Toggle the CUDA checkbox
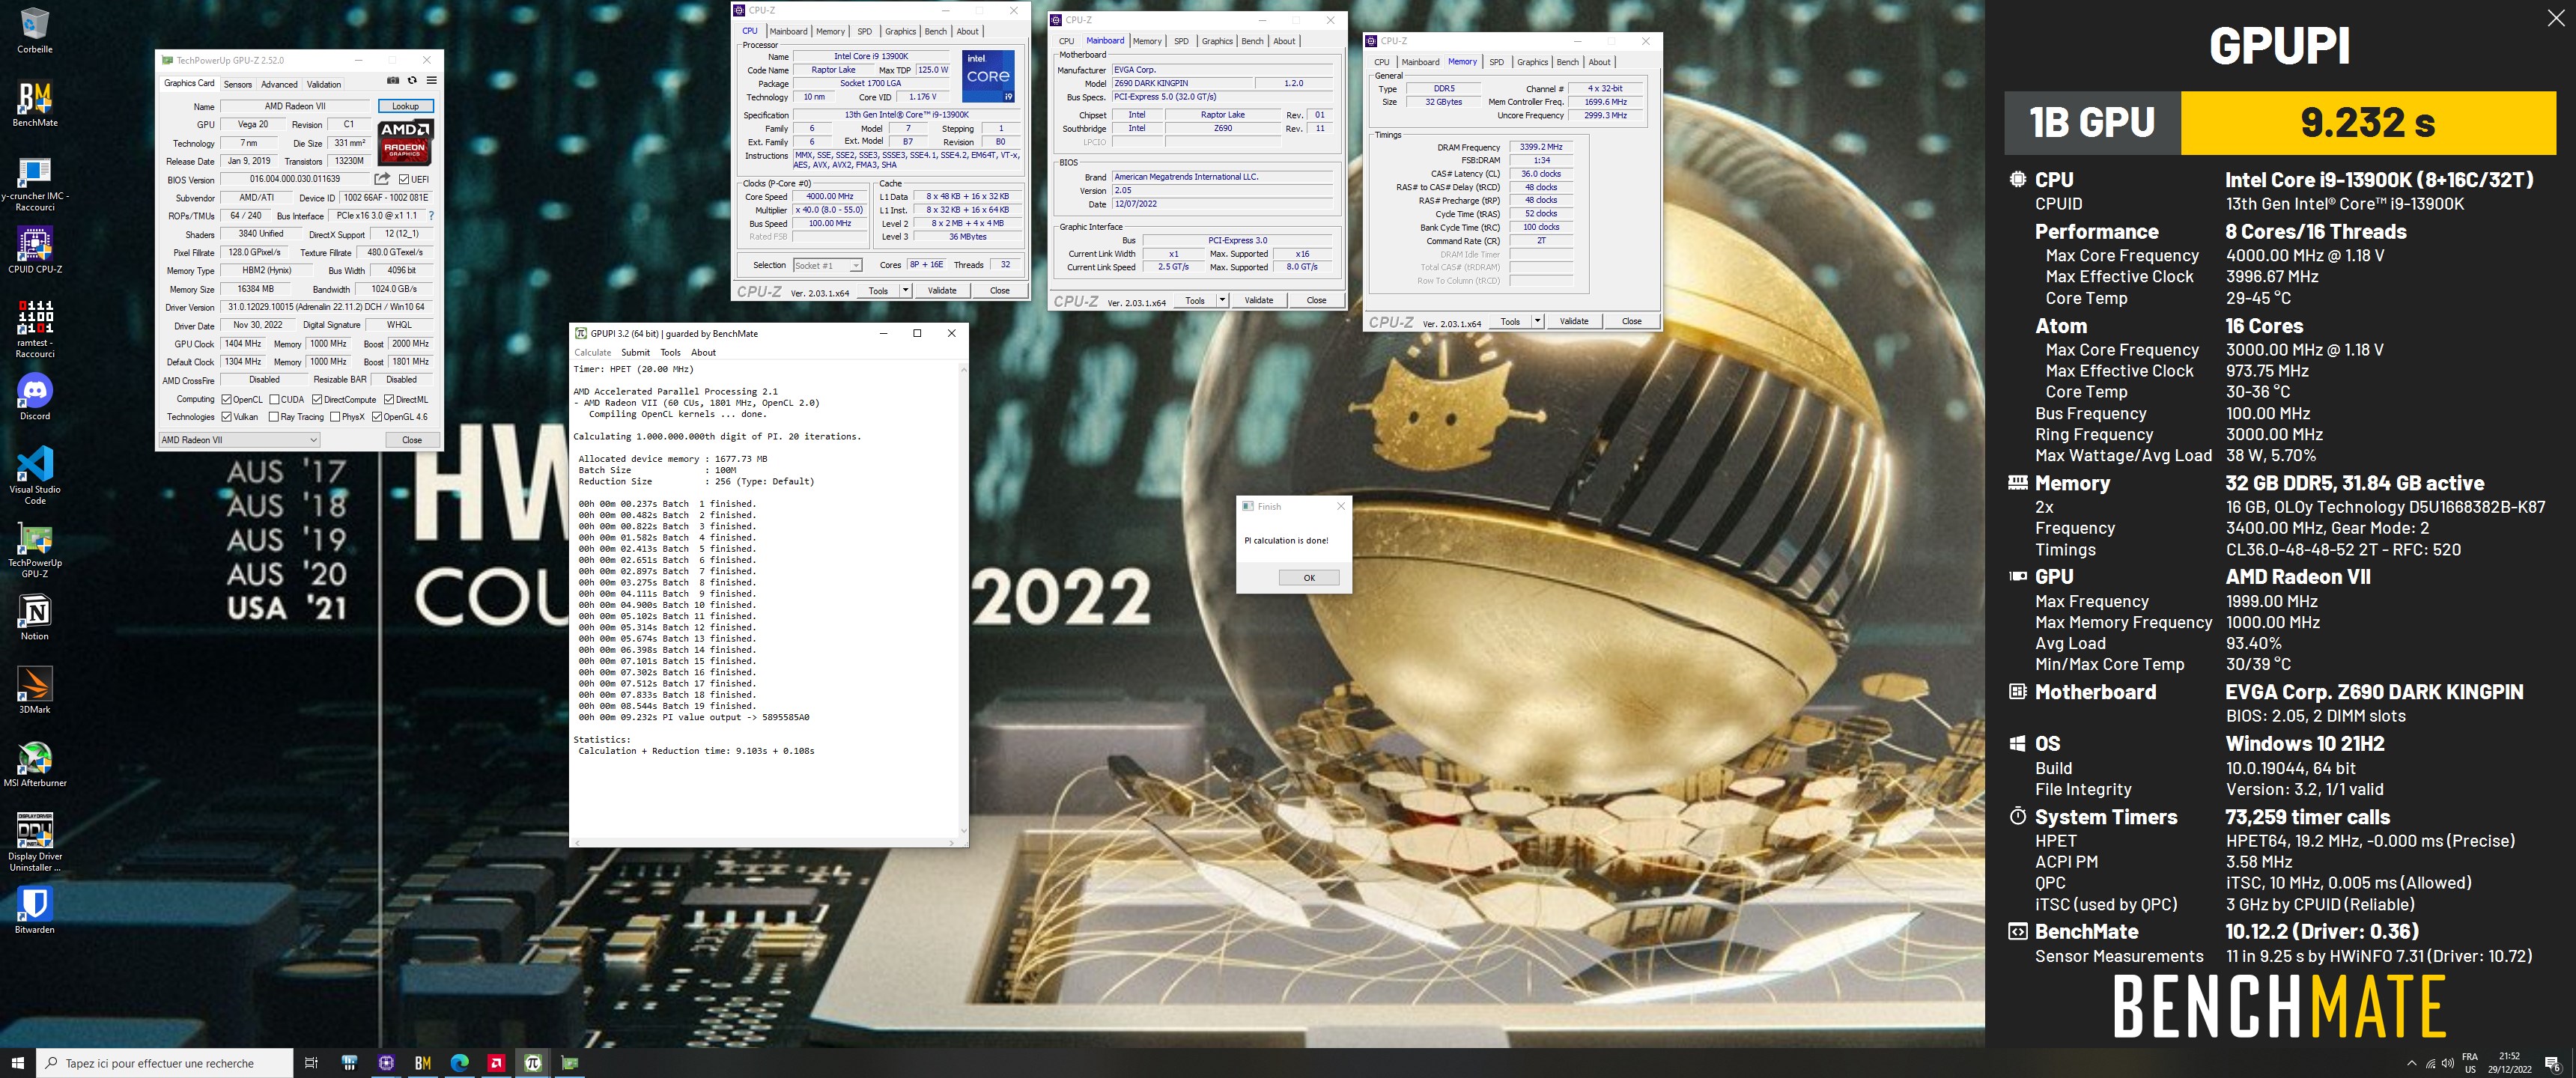 click(x=274, y=399)
